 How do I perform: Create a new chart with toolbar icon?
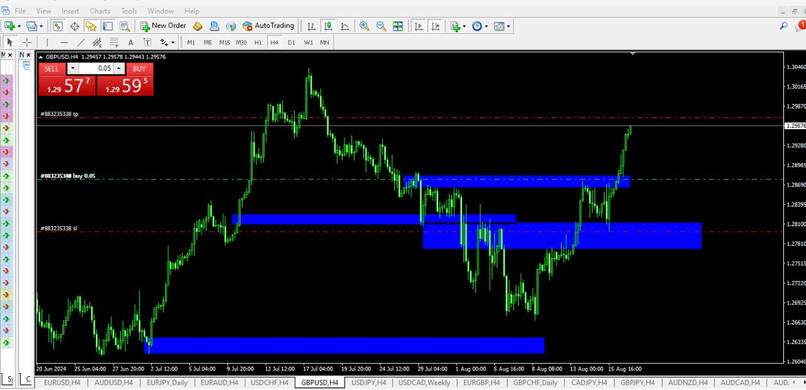pos(9,26)
